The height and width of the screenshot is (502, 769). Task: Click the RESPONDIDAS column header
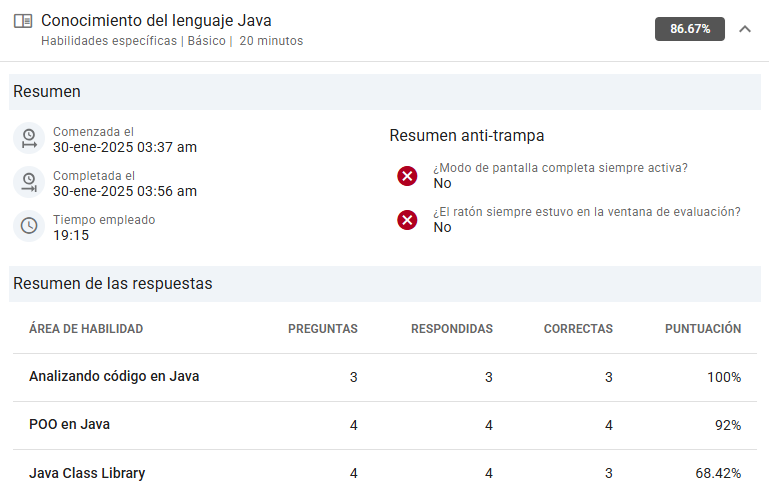451,329
